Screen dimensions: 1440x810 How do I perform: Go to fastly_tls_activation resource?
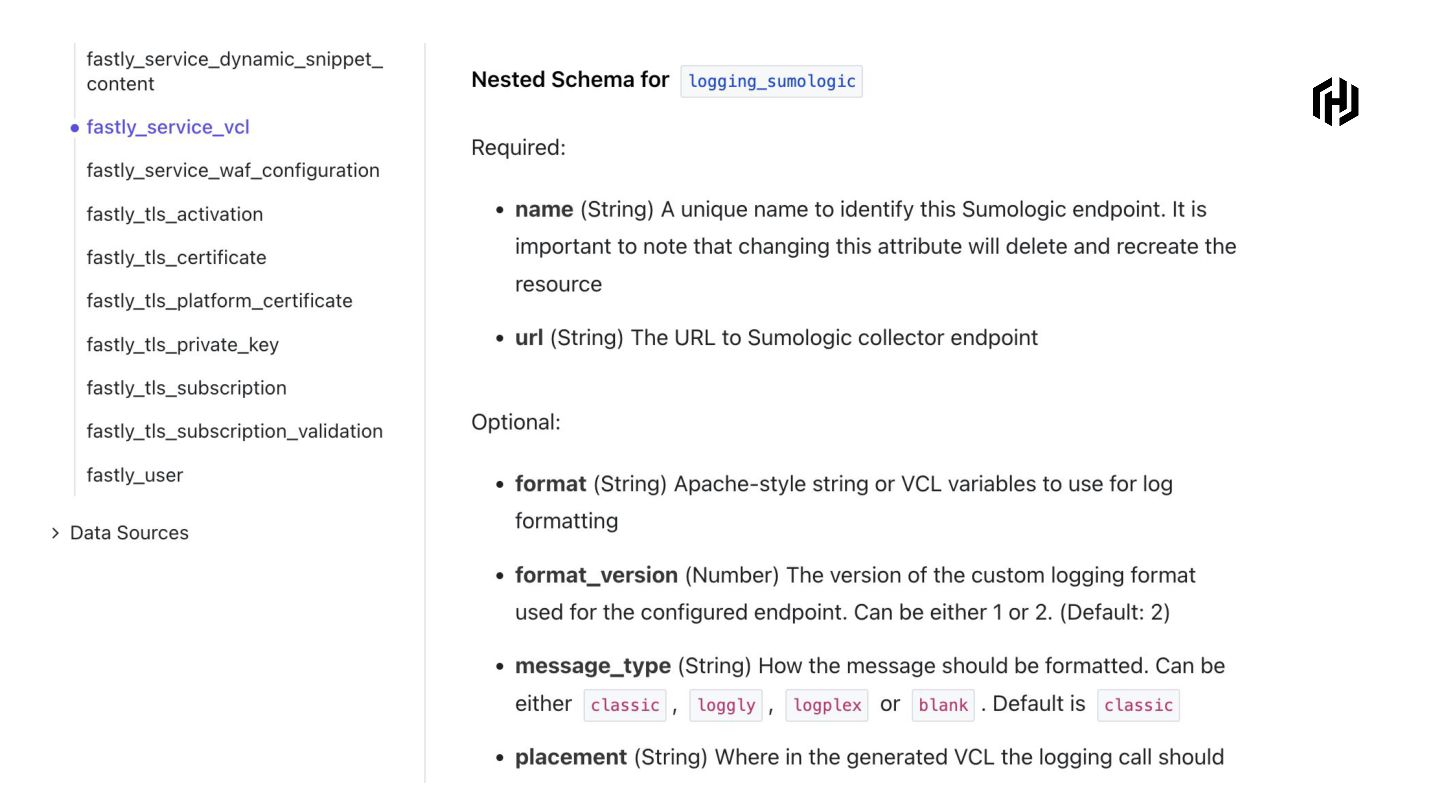pos(175,214)
